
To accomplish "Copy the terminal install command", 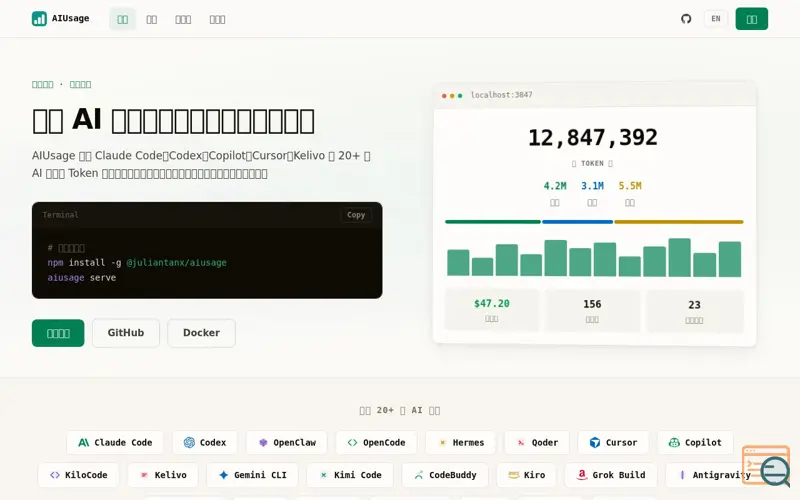I will click(x=356, y=215).
